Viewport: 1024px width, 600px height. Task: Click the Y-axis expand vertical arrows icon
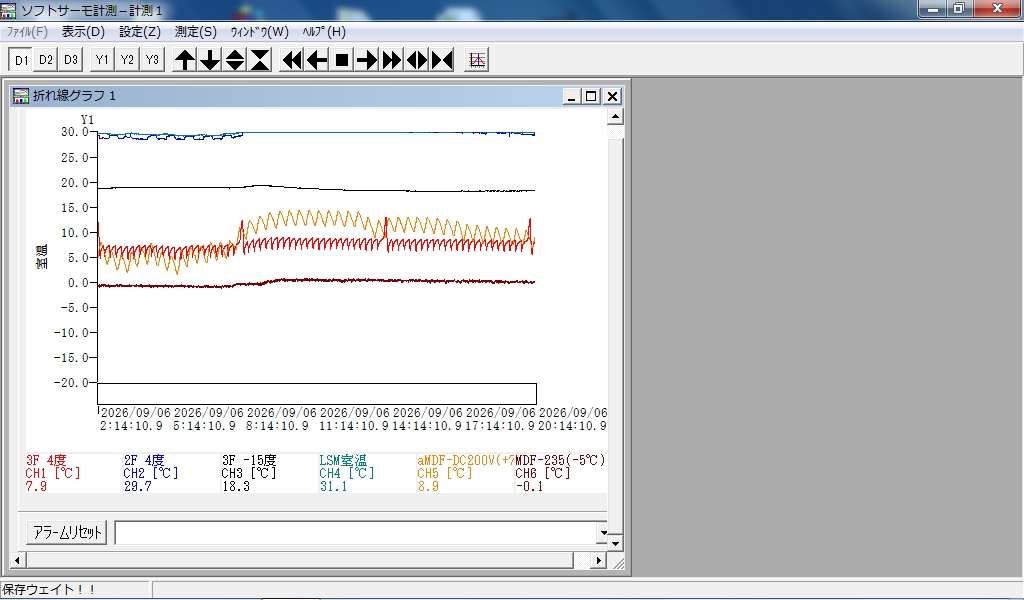(x=235, y=60)
